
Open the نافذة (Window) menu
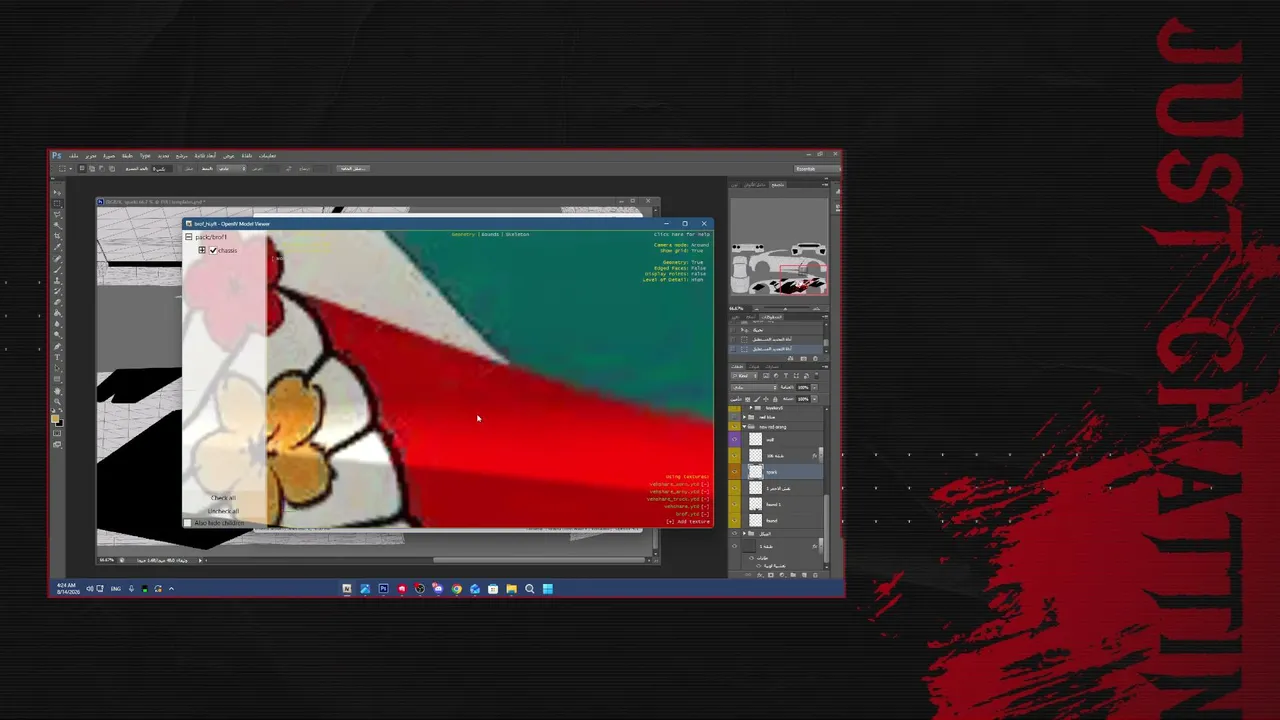tap(247, 156)
